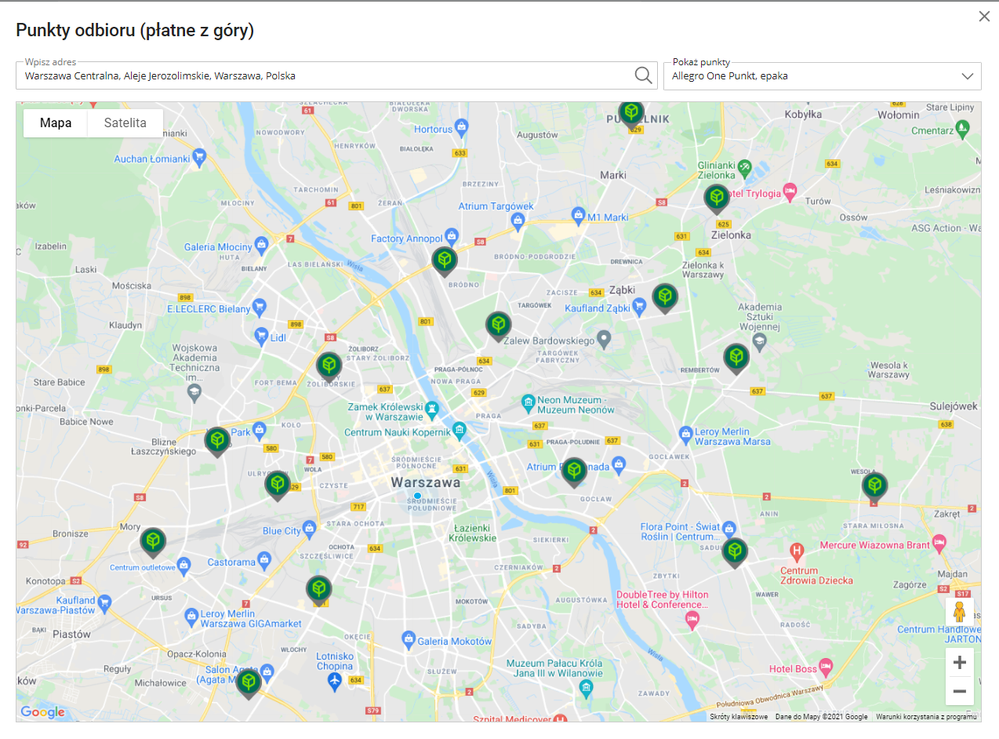Close the pickup points dialog

[x=984, y=17]
